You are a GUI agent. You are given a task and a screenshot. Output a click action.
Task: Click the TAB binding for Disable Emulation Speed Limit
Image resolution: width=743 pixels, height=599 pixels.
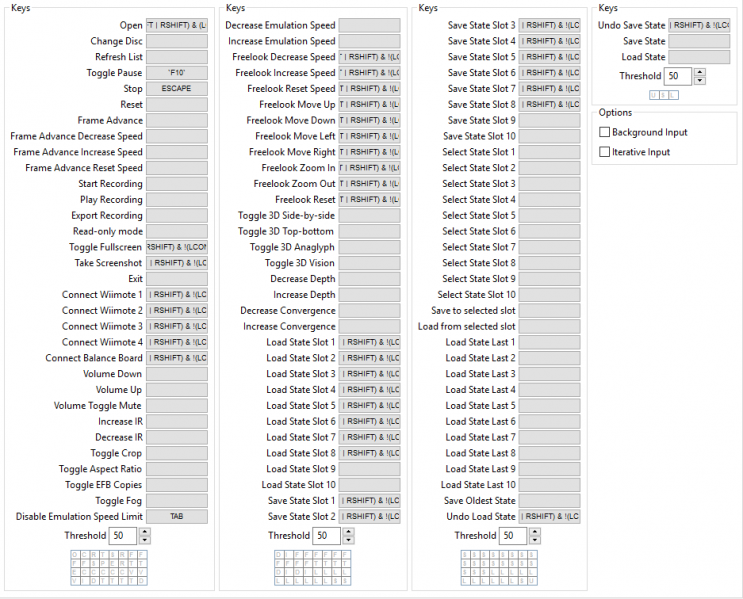coord(177,517)
